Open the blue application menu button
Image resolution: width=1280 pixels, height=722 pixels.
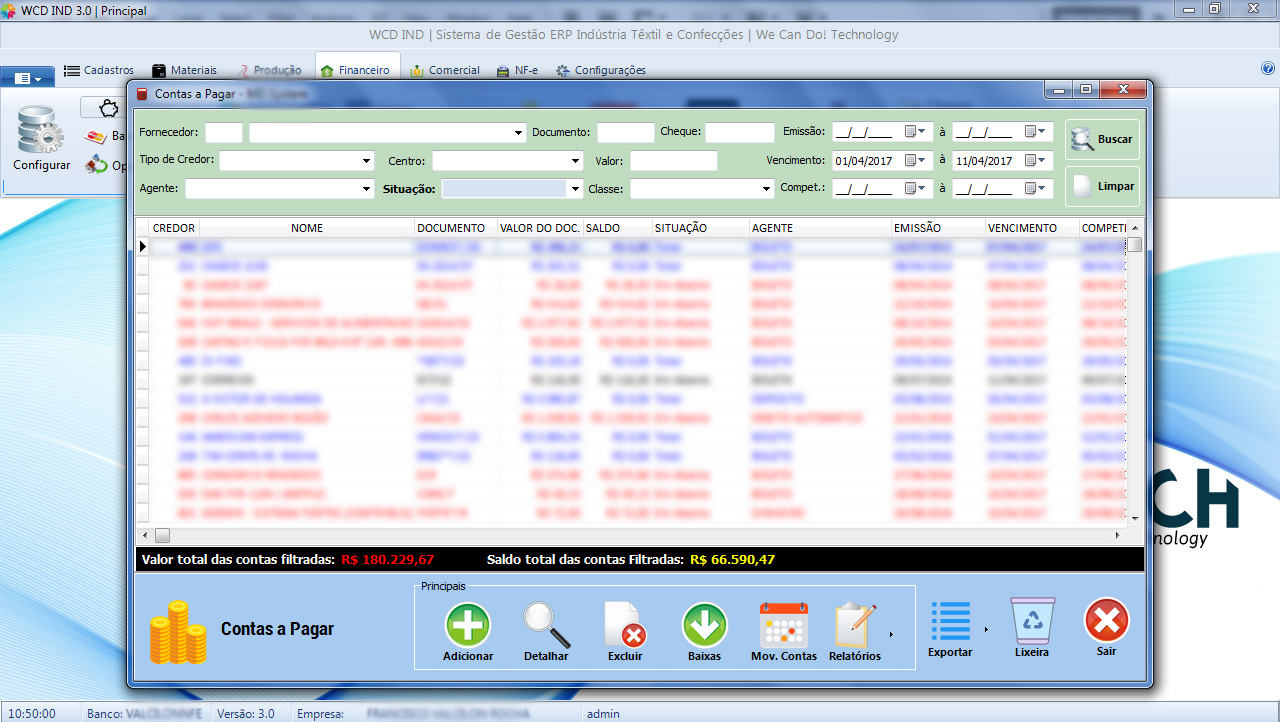(x=27, y=77)
